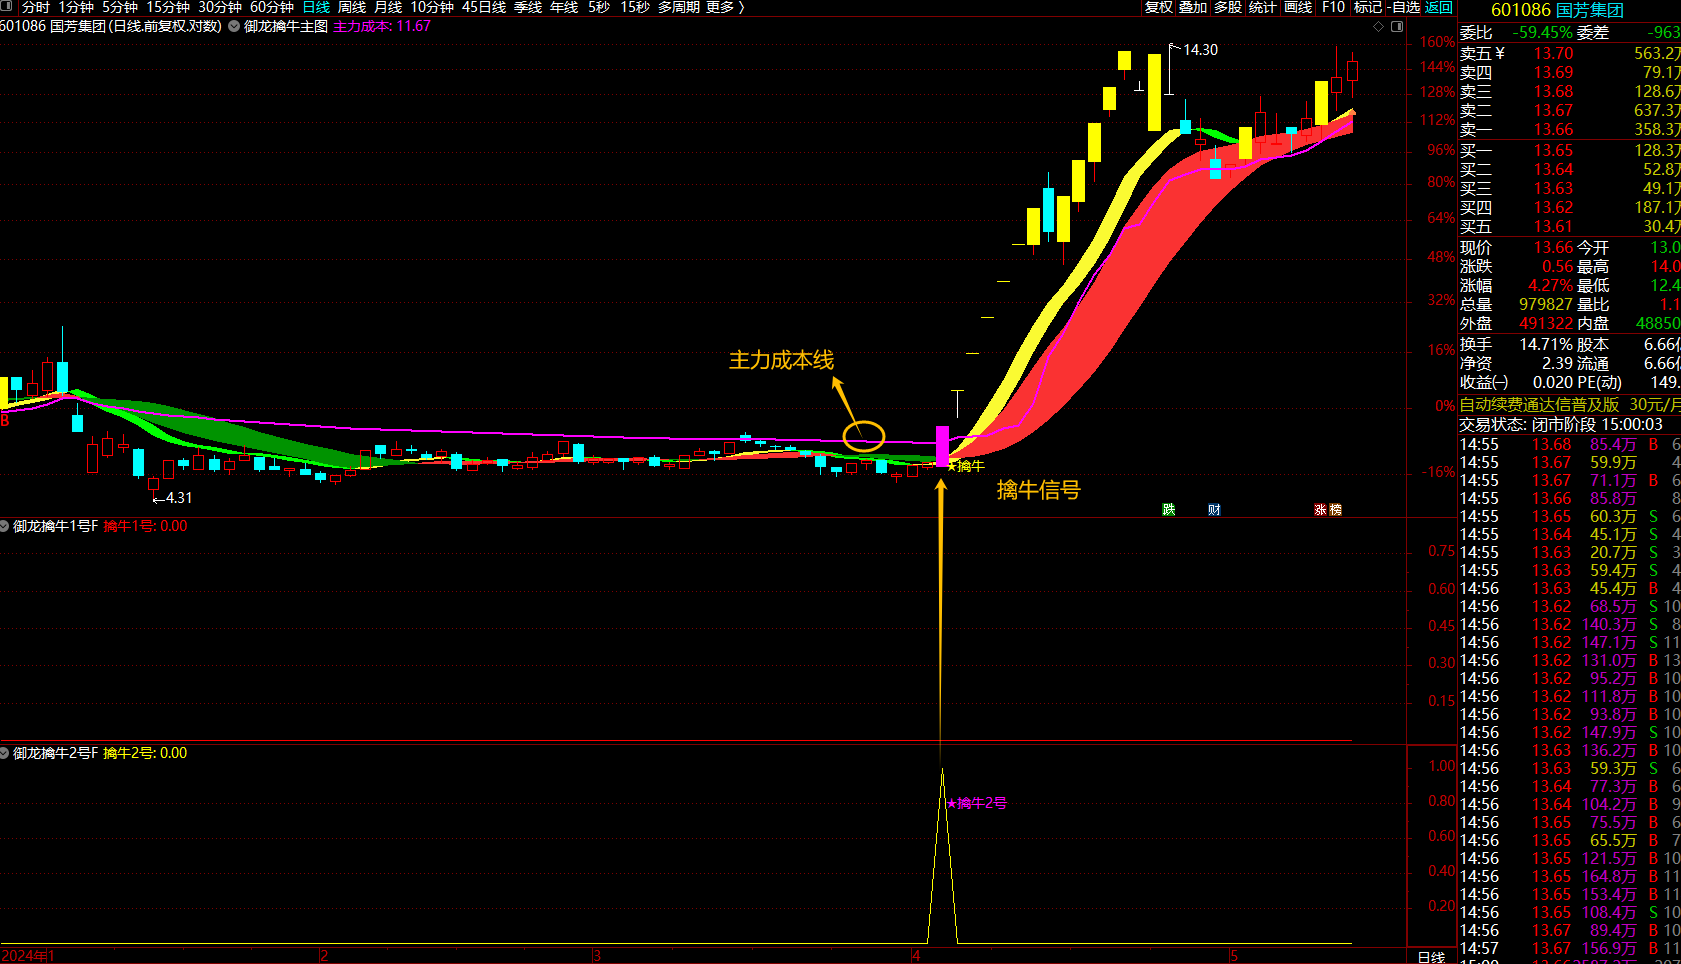Select the 5分钟 period

click(x=120, y=7)
